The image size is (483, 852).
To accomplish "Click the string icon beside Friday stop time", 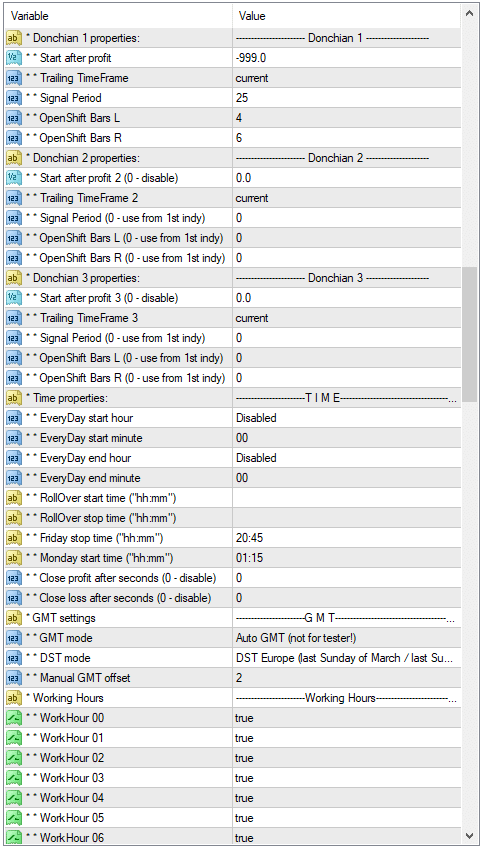I will (14, 538).
